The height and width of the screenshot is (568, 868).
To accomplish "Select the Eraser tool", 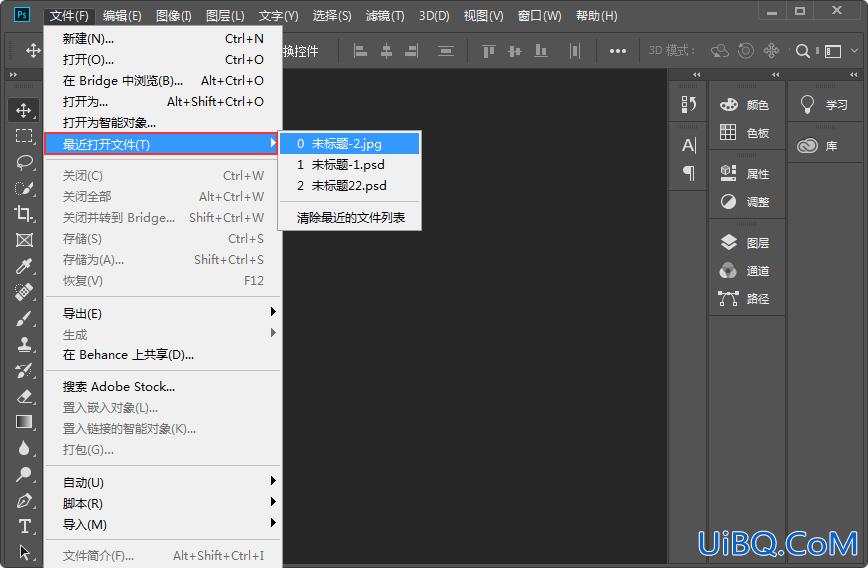I will 24,396.
